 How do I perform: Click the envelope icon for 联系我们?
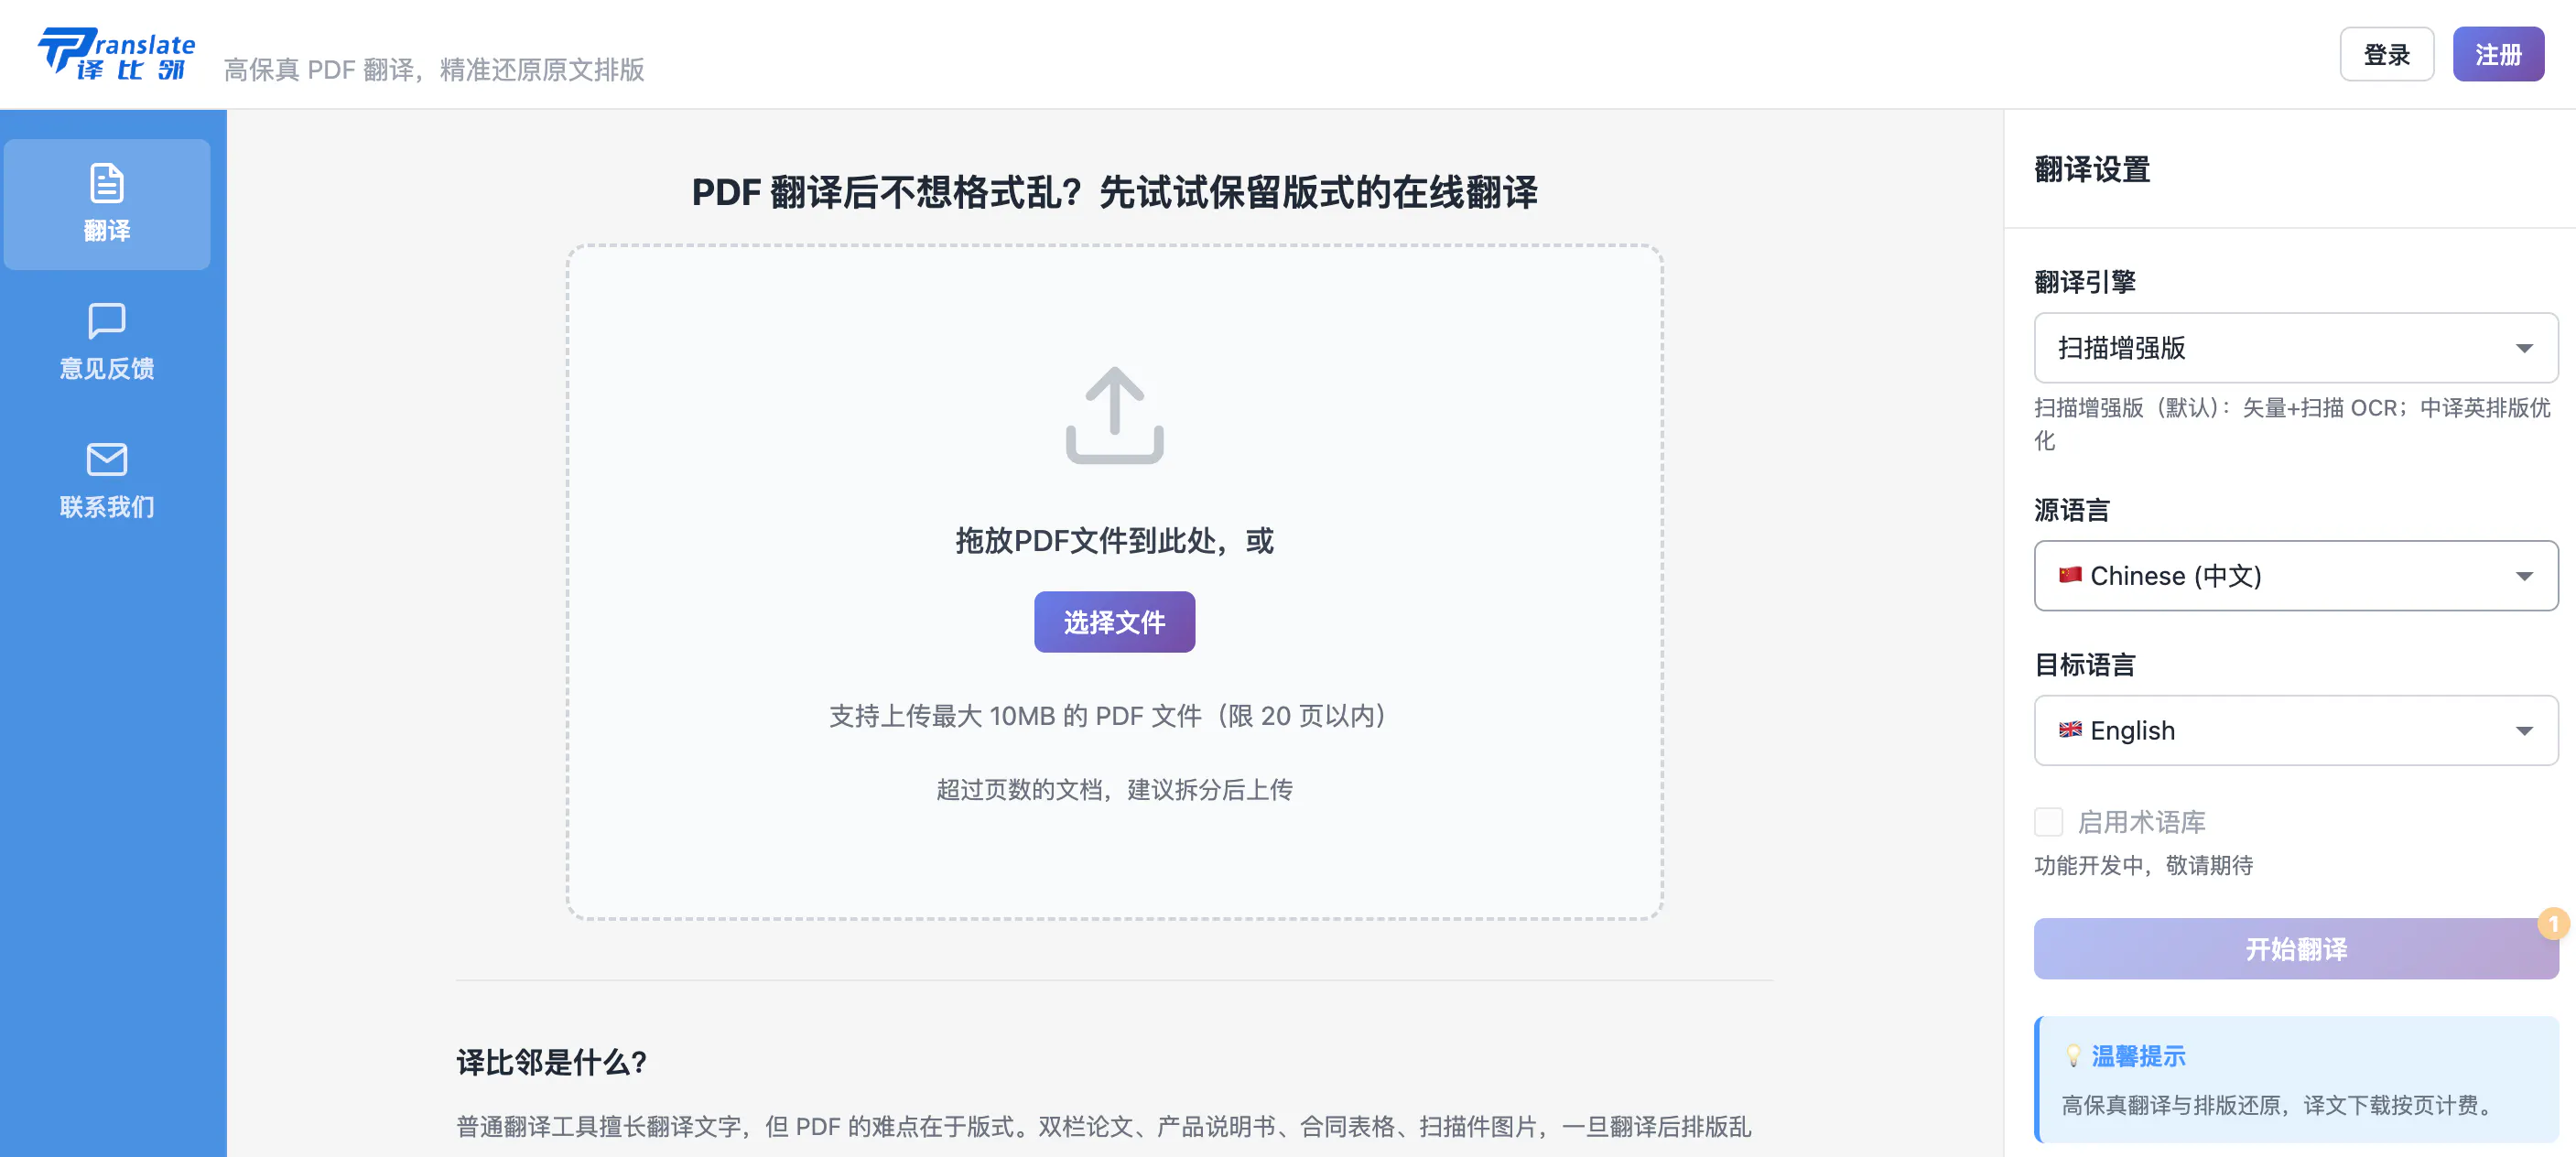click(107, 459)
